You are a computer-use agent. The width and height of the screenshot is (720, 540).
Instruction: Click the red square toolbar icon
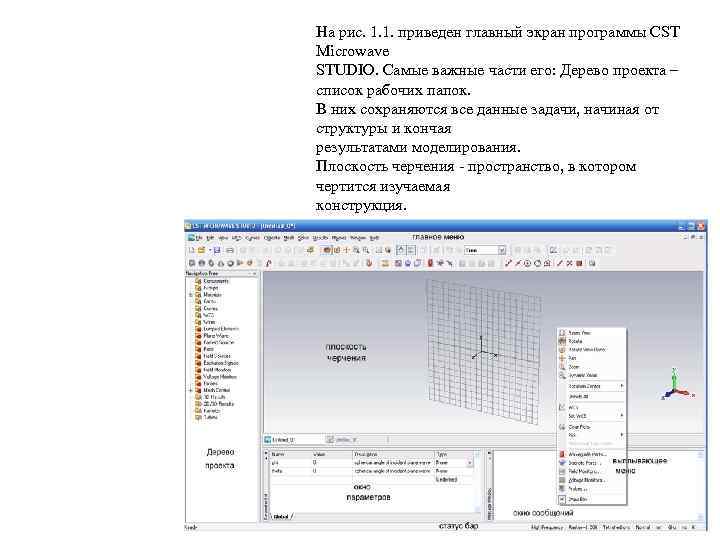579,263
